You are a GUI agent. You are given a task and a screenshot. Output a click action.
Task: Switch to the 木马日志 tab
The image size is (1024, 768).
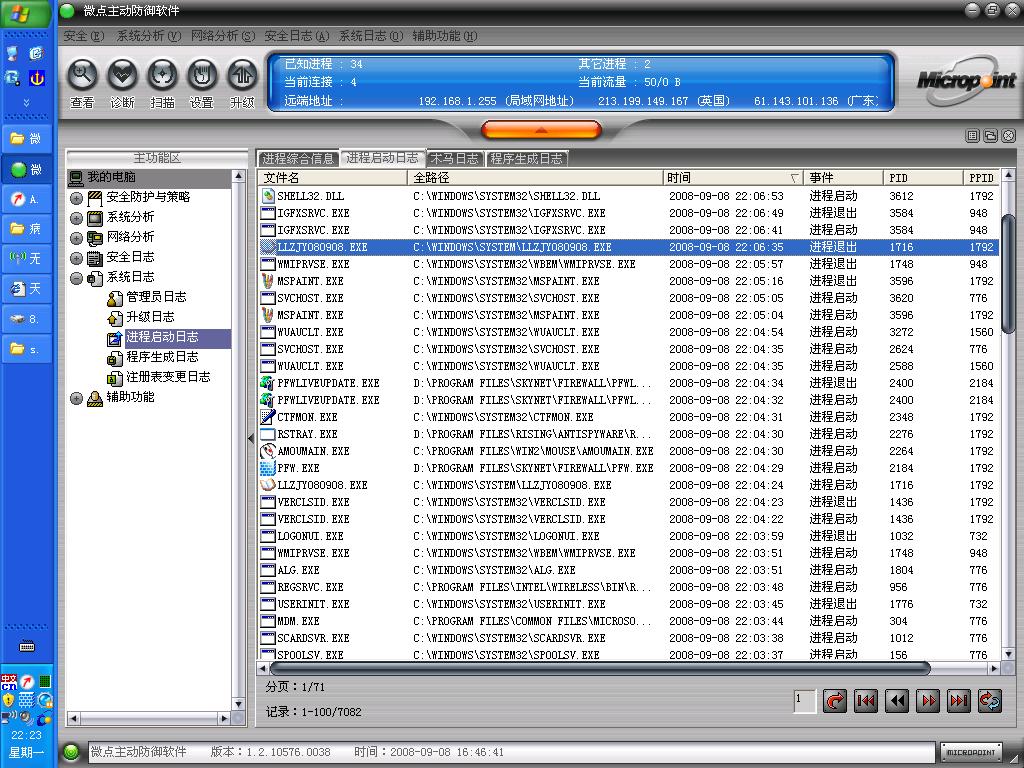pyautogui.click(x=455, y=158)
